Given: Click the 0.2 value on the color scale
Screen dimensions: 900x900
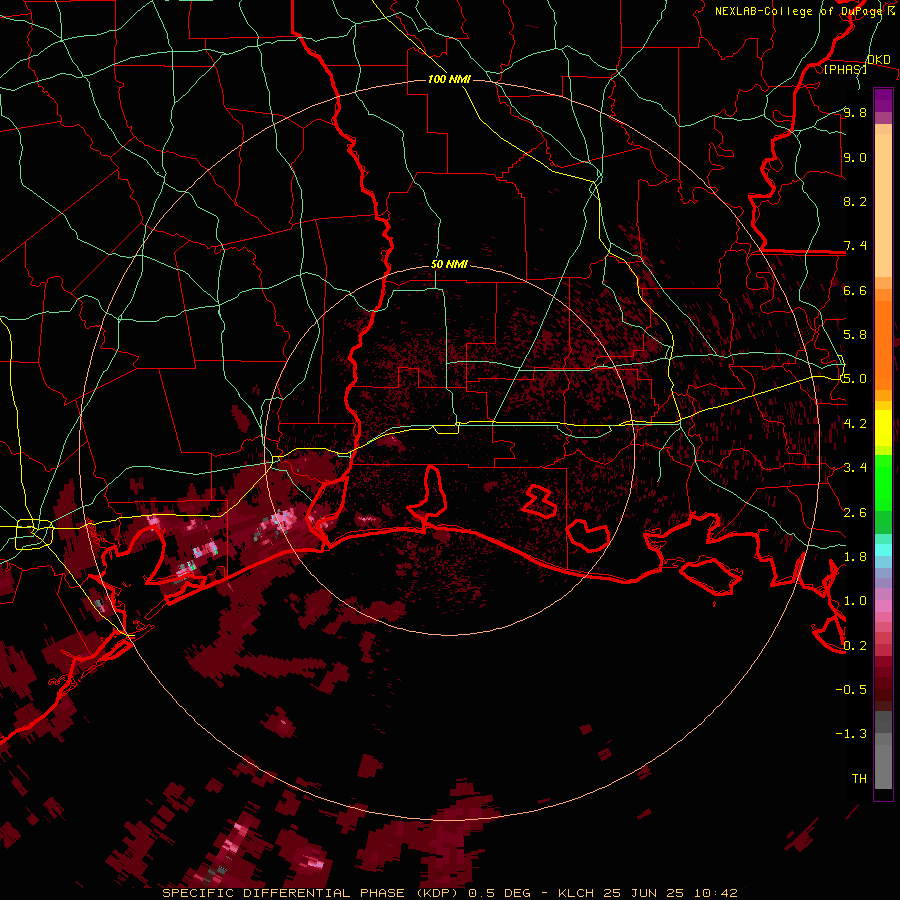Looking at the screenshot, I should tap(855, 646).
